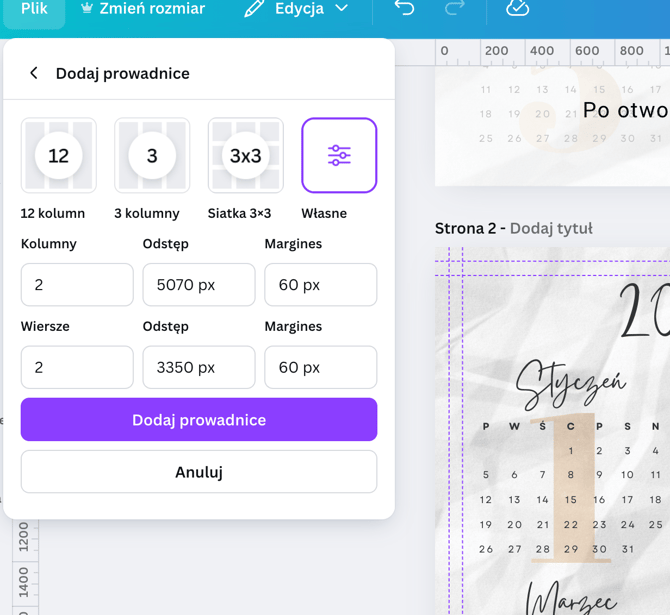This screenshot has height=615, width=670.
Task: Click Dodaj tytuł next to Strona 2
Action: point(551,229)
